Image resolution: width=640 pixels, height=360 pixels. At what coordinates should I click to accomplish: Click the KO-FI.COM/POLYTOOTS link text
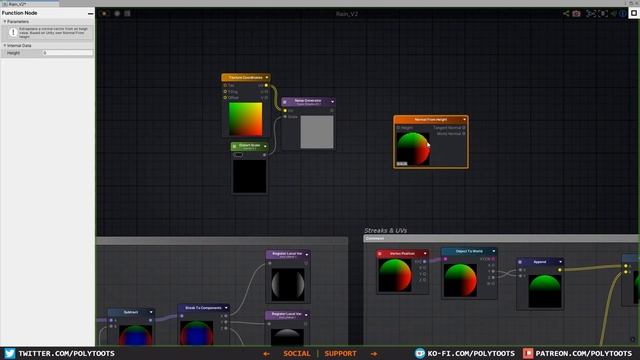pyautogui.click(x=471, y=353)
